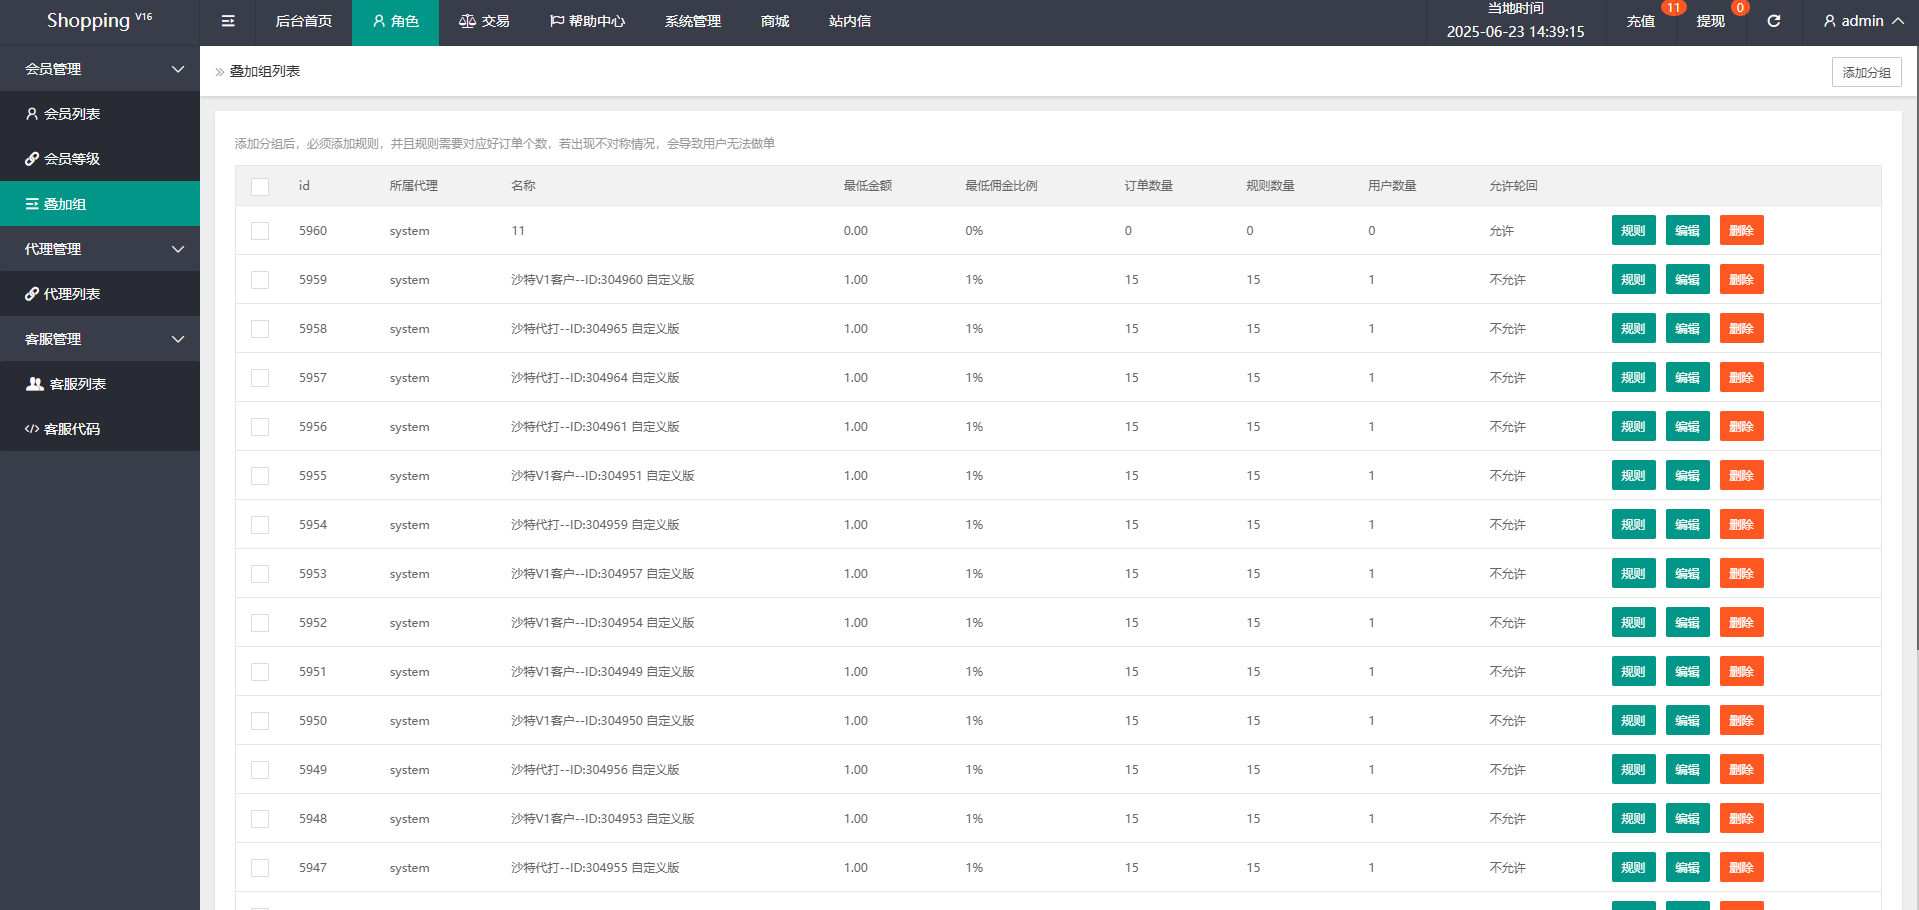Open 交易 with the scales icon

coord(467,21)
